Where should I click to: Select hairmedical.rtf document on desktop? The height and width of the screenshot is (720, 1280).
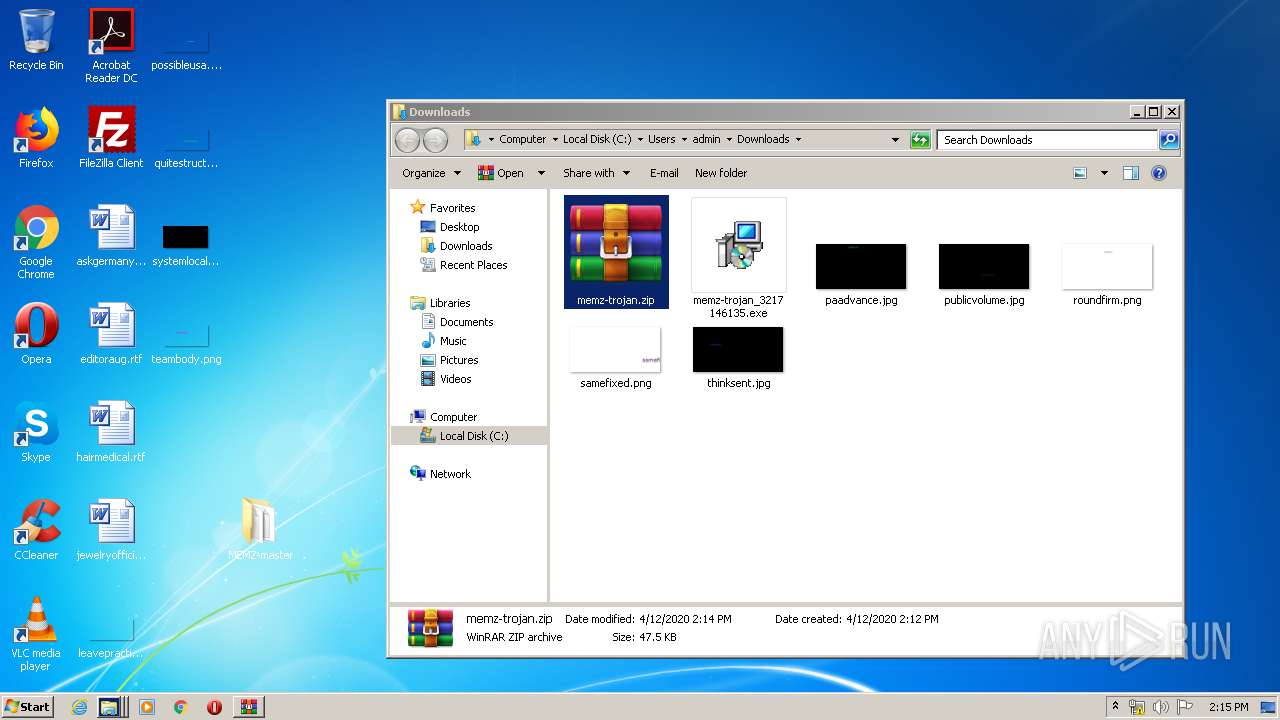tap(111, 432)
